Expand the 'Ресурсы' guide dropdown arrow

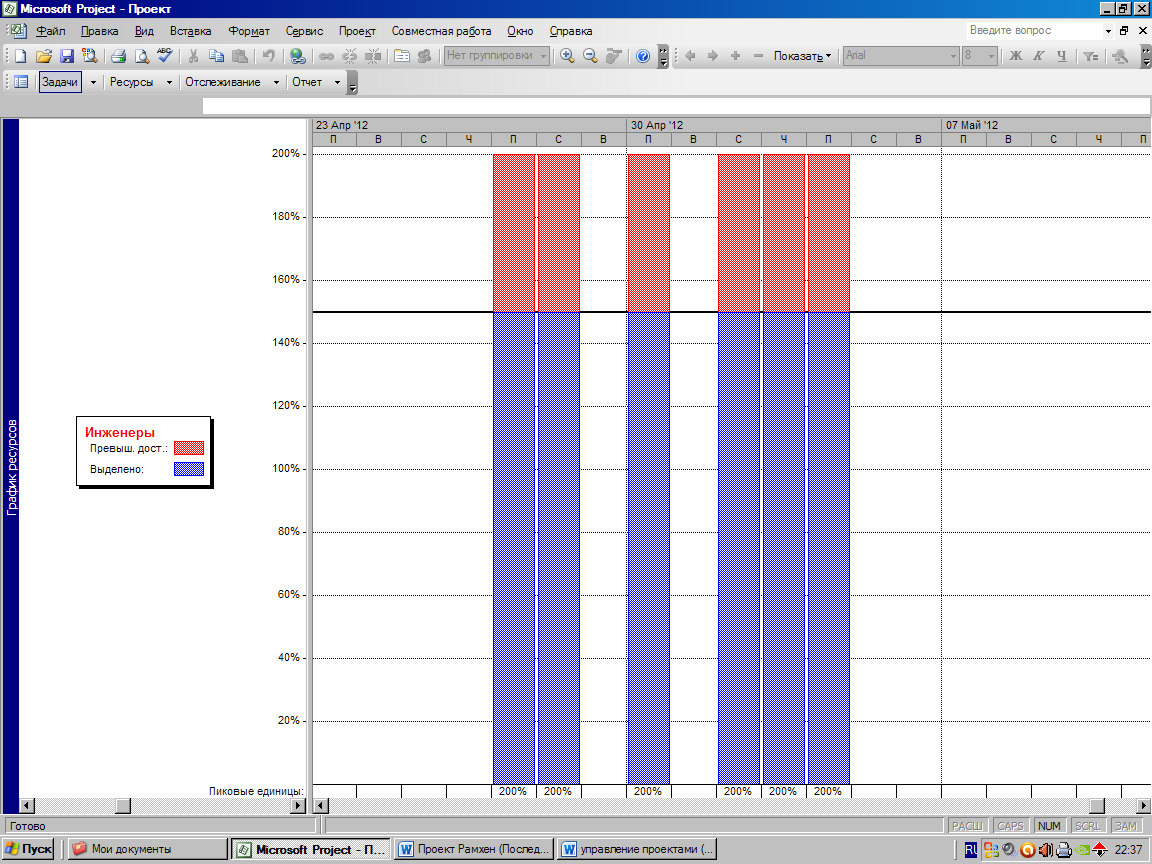pyautogui.click(x=169, y=82)
